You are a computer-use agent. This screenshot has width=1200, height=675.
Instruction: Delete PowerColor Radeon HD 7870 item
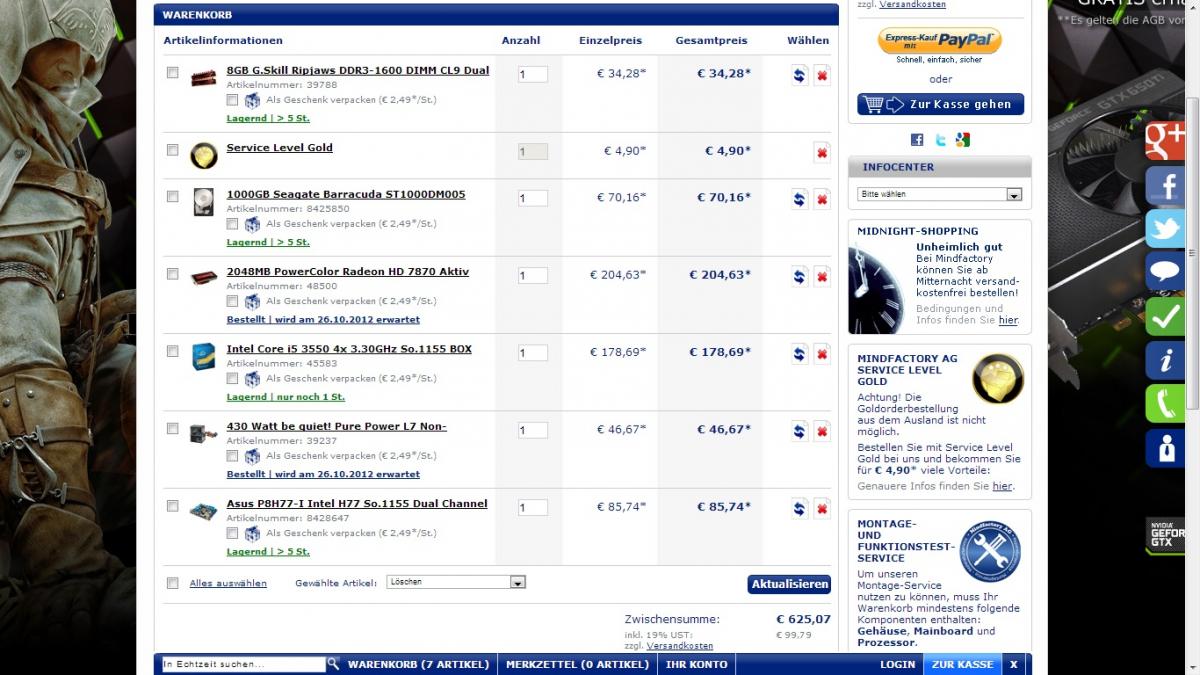[x=822, y=276]
